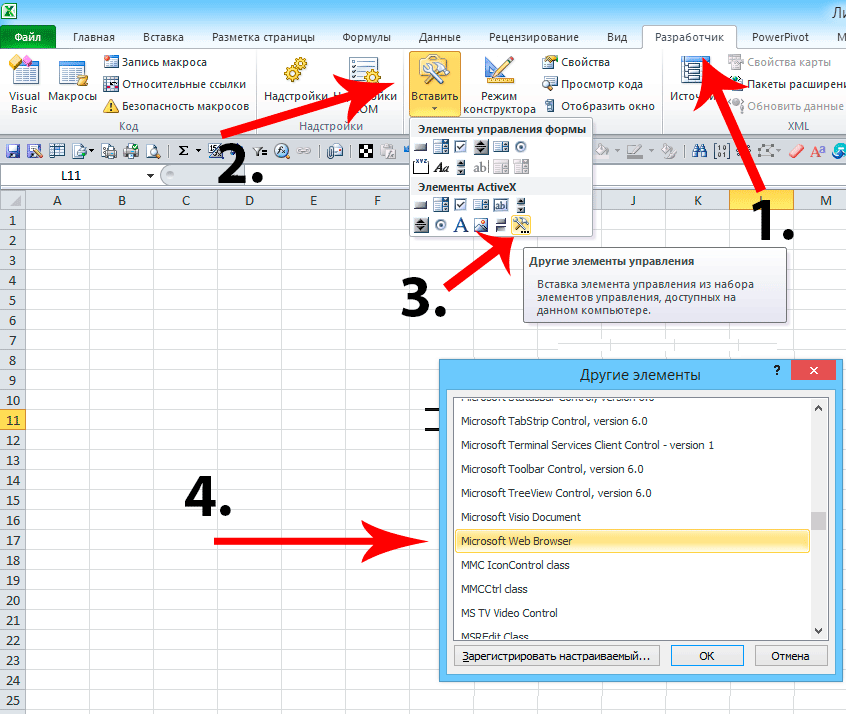The height and width of the screenshot is (714, 846).
Task: Click the checkerboard pattern icon
Action: [x=366, y=151]
